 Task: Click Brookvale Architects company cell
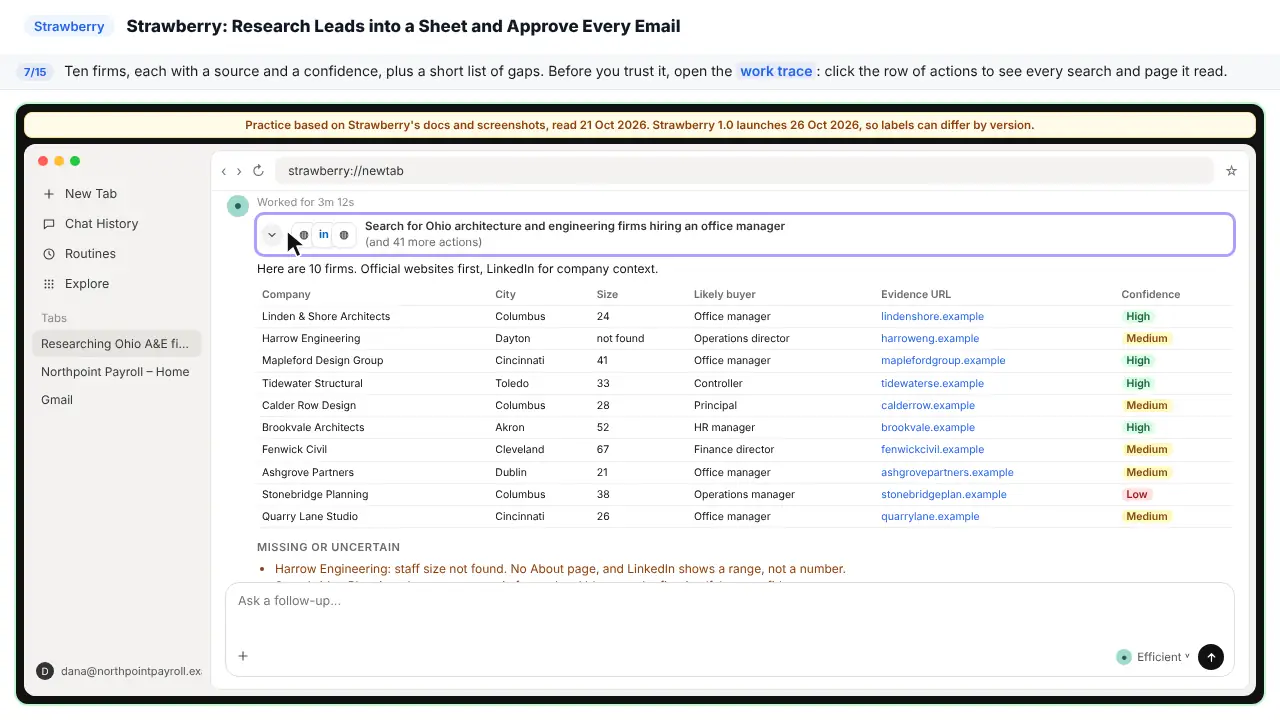pyautogui.click(x=313, y=427)
